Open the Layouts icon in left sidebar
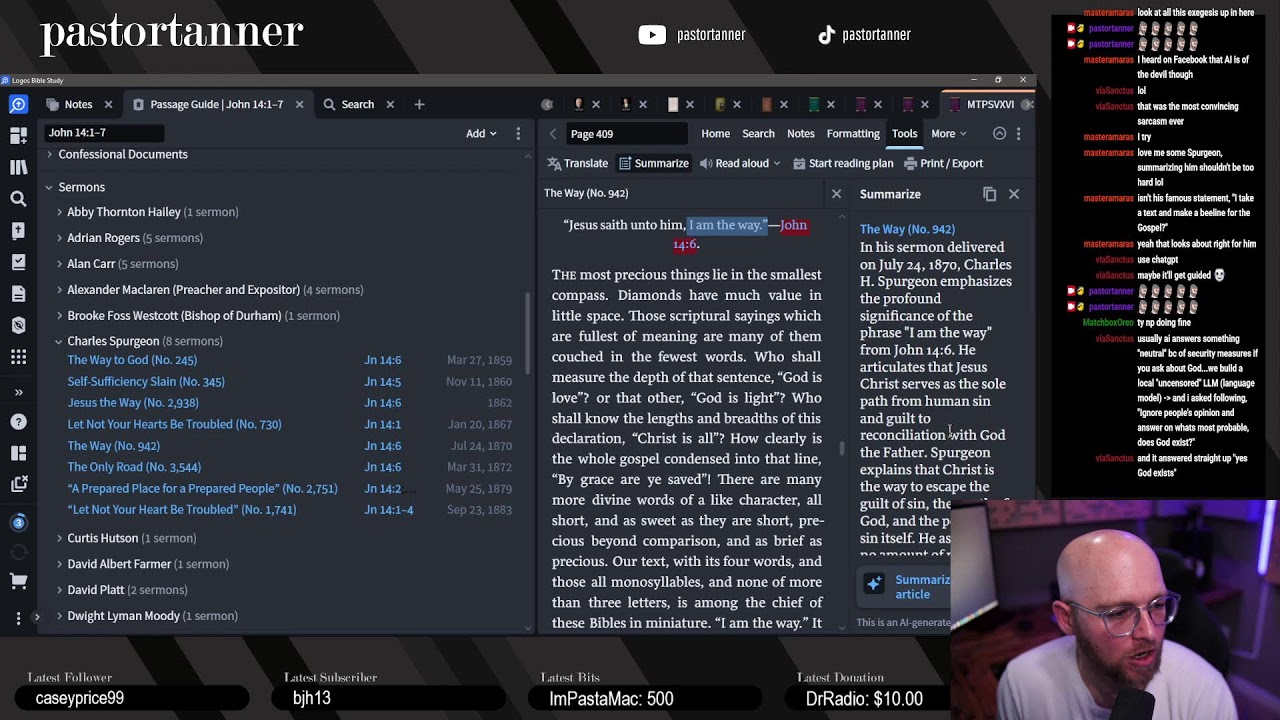The width and height of the screenshot is (1280, 720). pyautogui.click(x=18, y=136)
